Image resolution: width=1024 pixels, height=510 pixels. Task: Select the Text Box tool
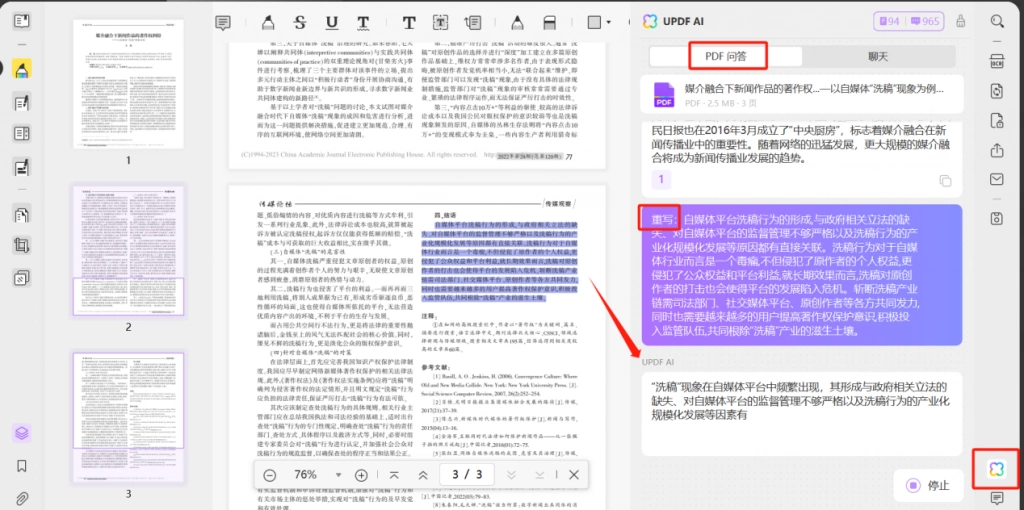coord(441,23)
